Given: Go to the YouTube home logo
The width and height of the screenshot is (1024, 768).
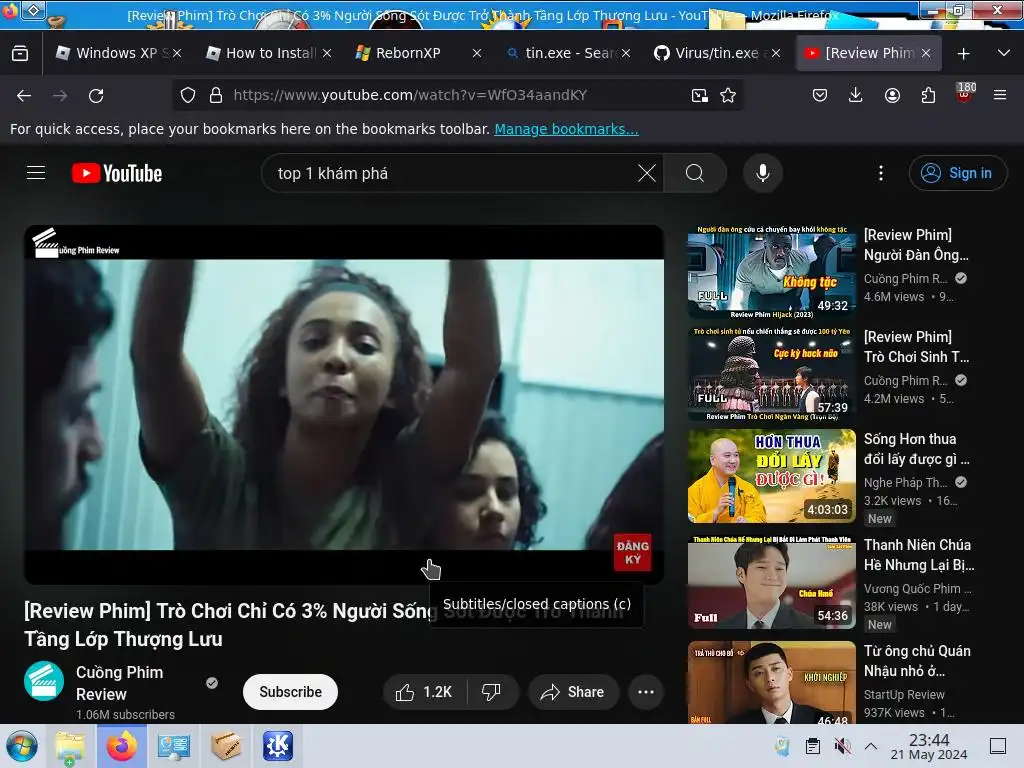Looking at the screenshot, I should coord(117,173).
